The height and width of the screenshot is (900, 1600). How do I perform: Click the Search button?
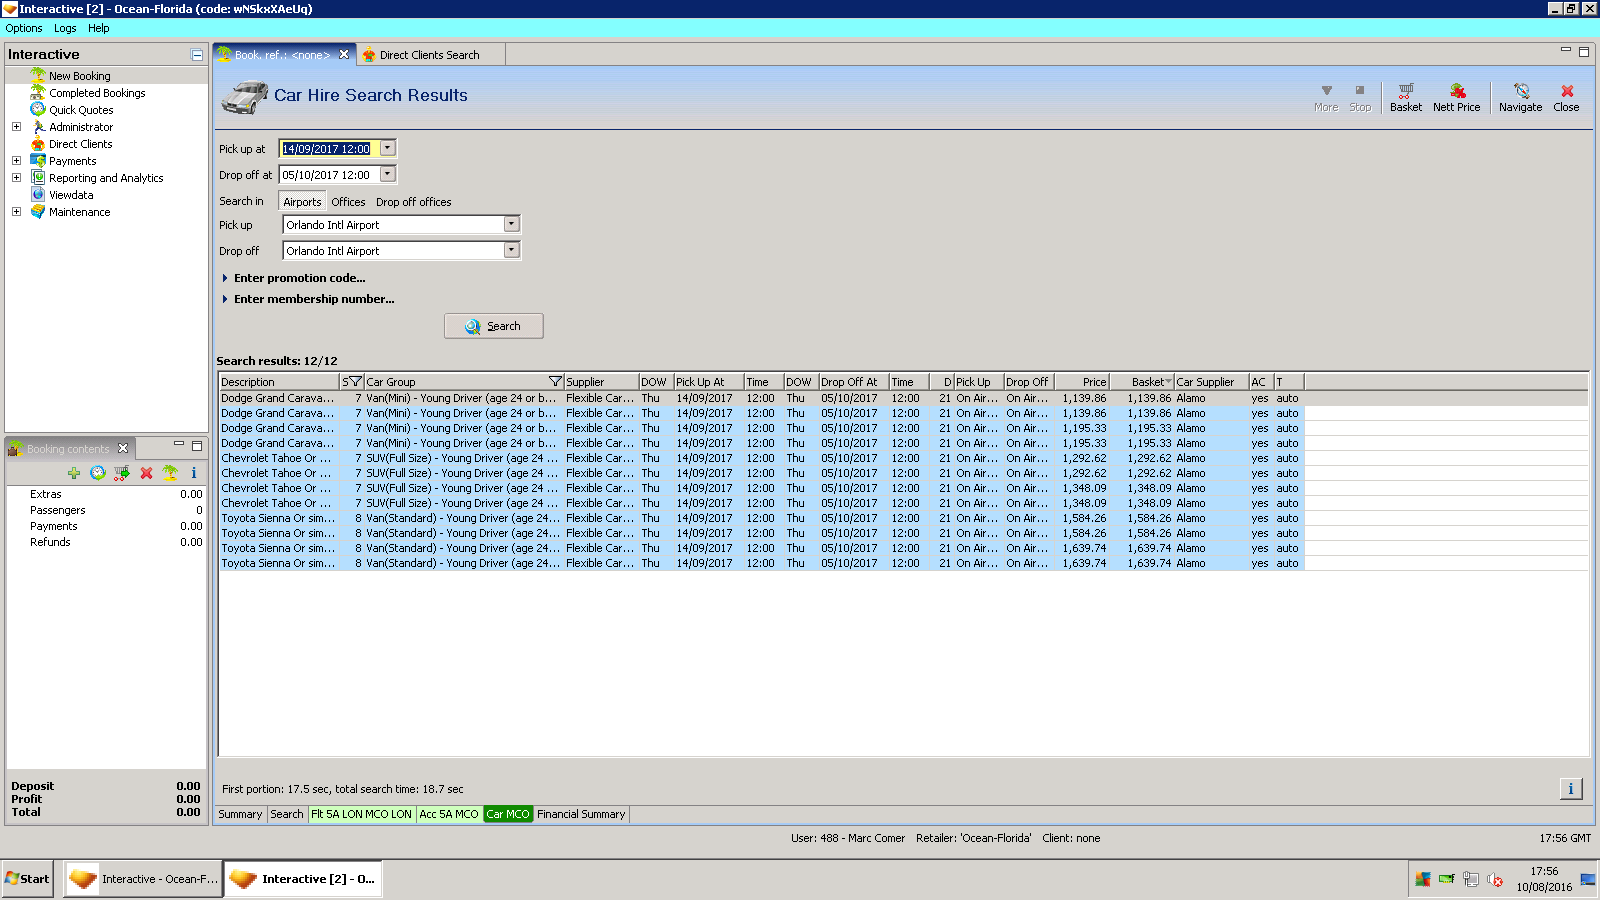click(x=494, y=326)
